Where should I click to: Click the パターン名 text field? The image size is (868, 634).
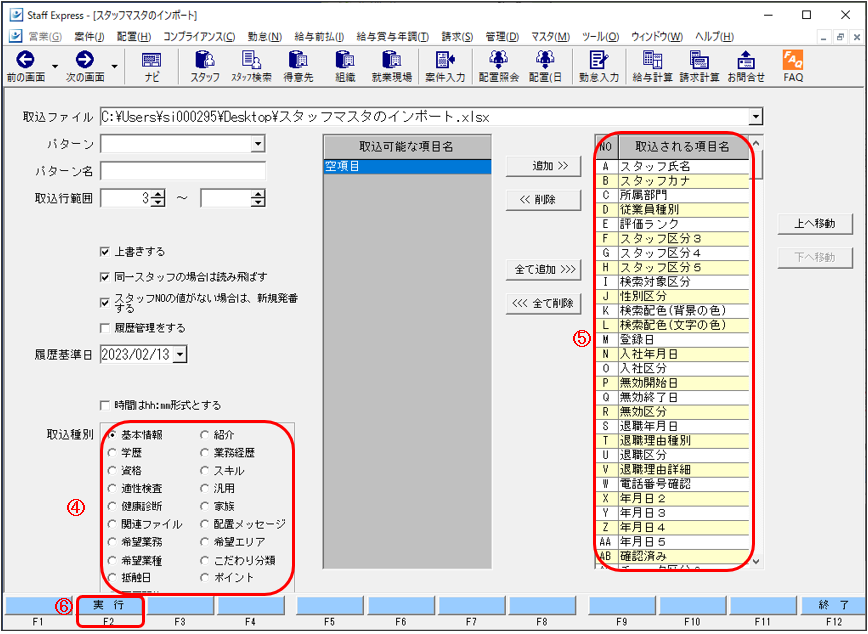(183, 171)
